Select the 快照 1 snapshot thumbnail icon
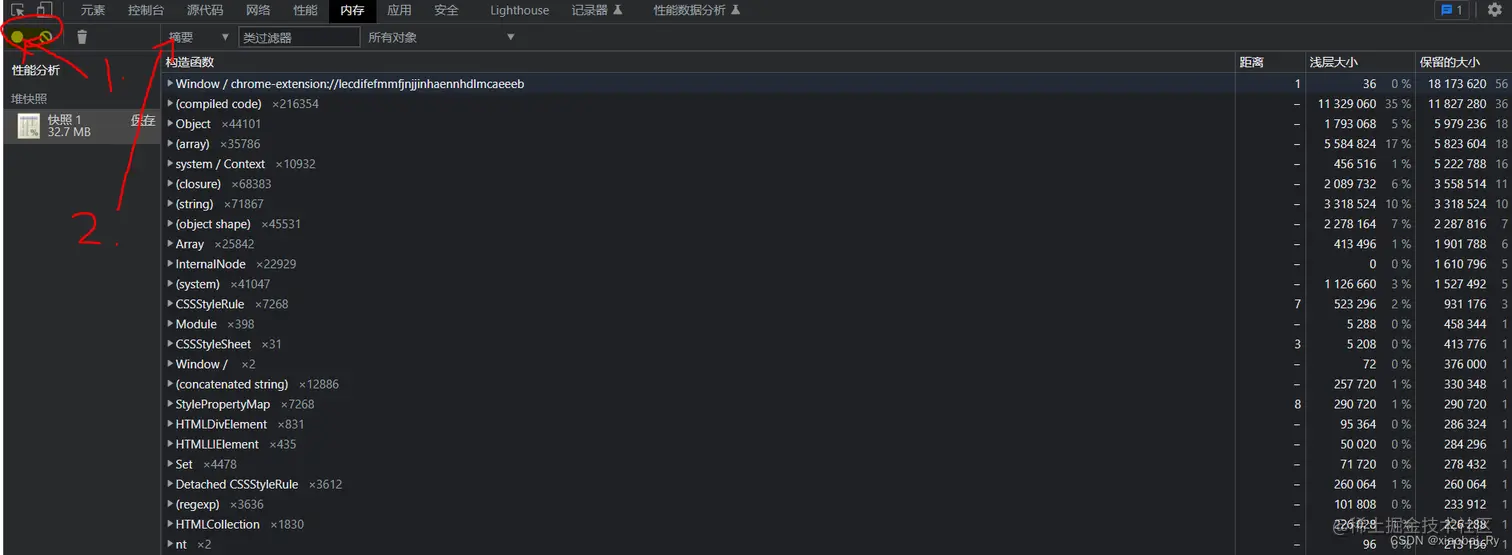The width and height of the screenshot is (1512, 555). (x=29, y=126)
